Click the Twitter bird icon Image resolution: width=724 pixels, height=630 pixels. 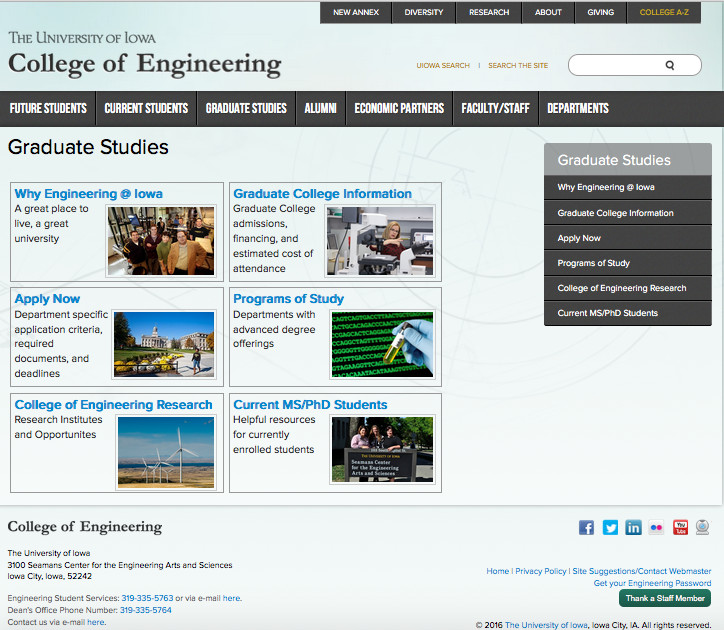click(x=610, y=527)
